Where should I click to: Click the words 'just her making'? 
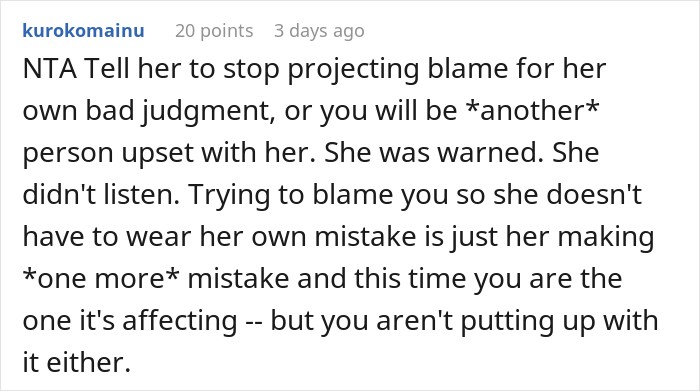point(552,238)
